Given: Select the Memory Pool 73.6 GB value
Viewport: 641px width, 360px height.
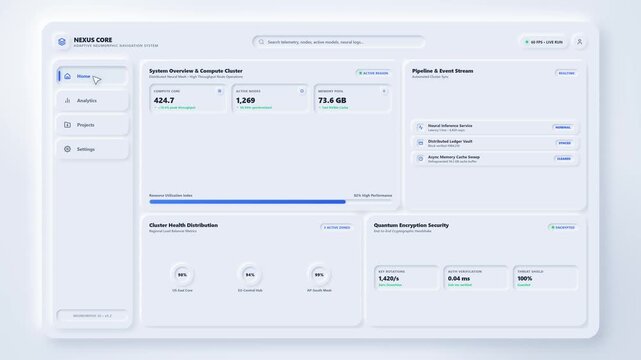Looking at the screenshot, I should click(x=332, y=100).
